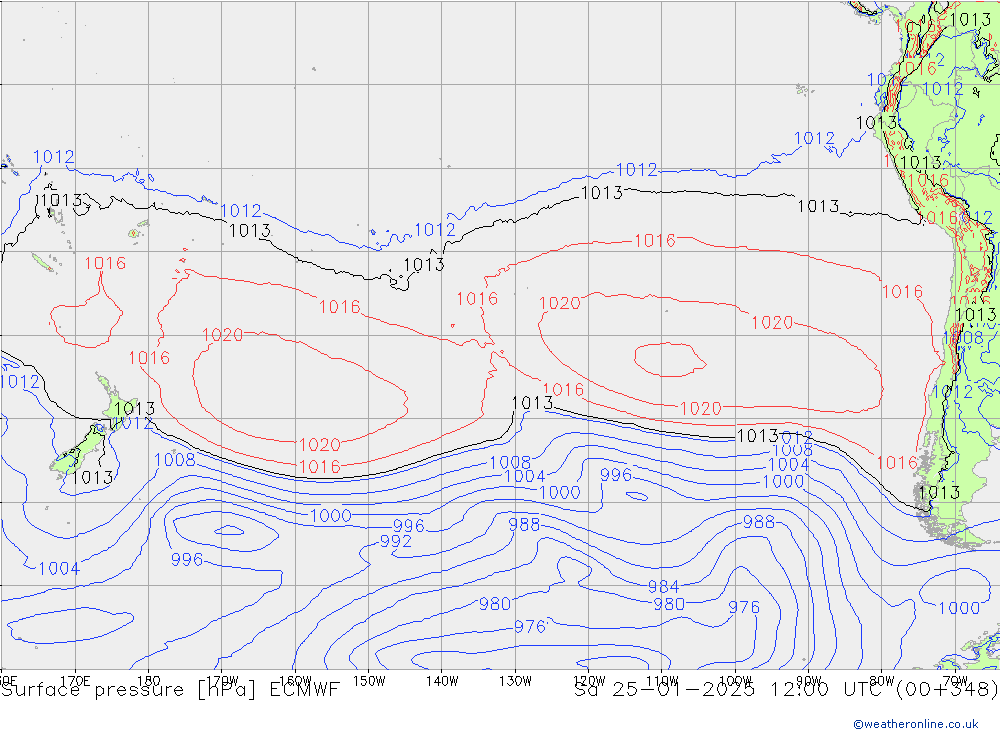
Task: Click the Surface pressure [hPa] ECMWF title
Action: point(170,689)
